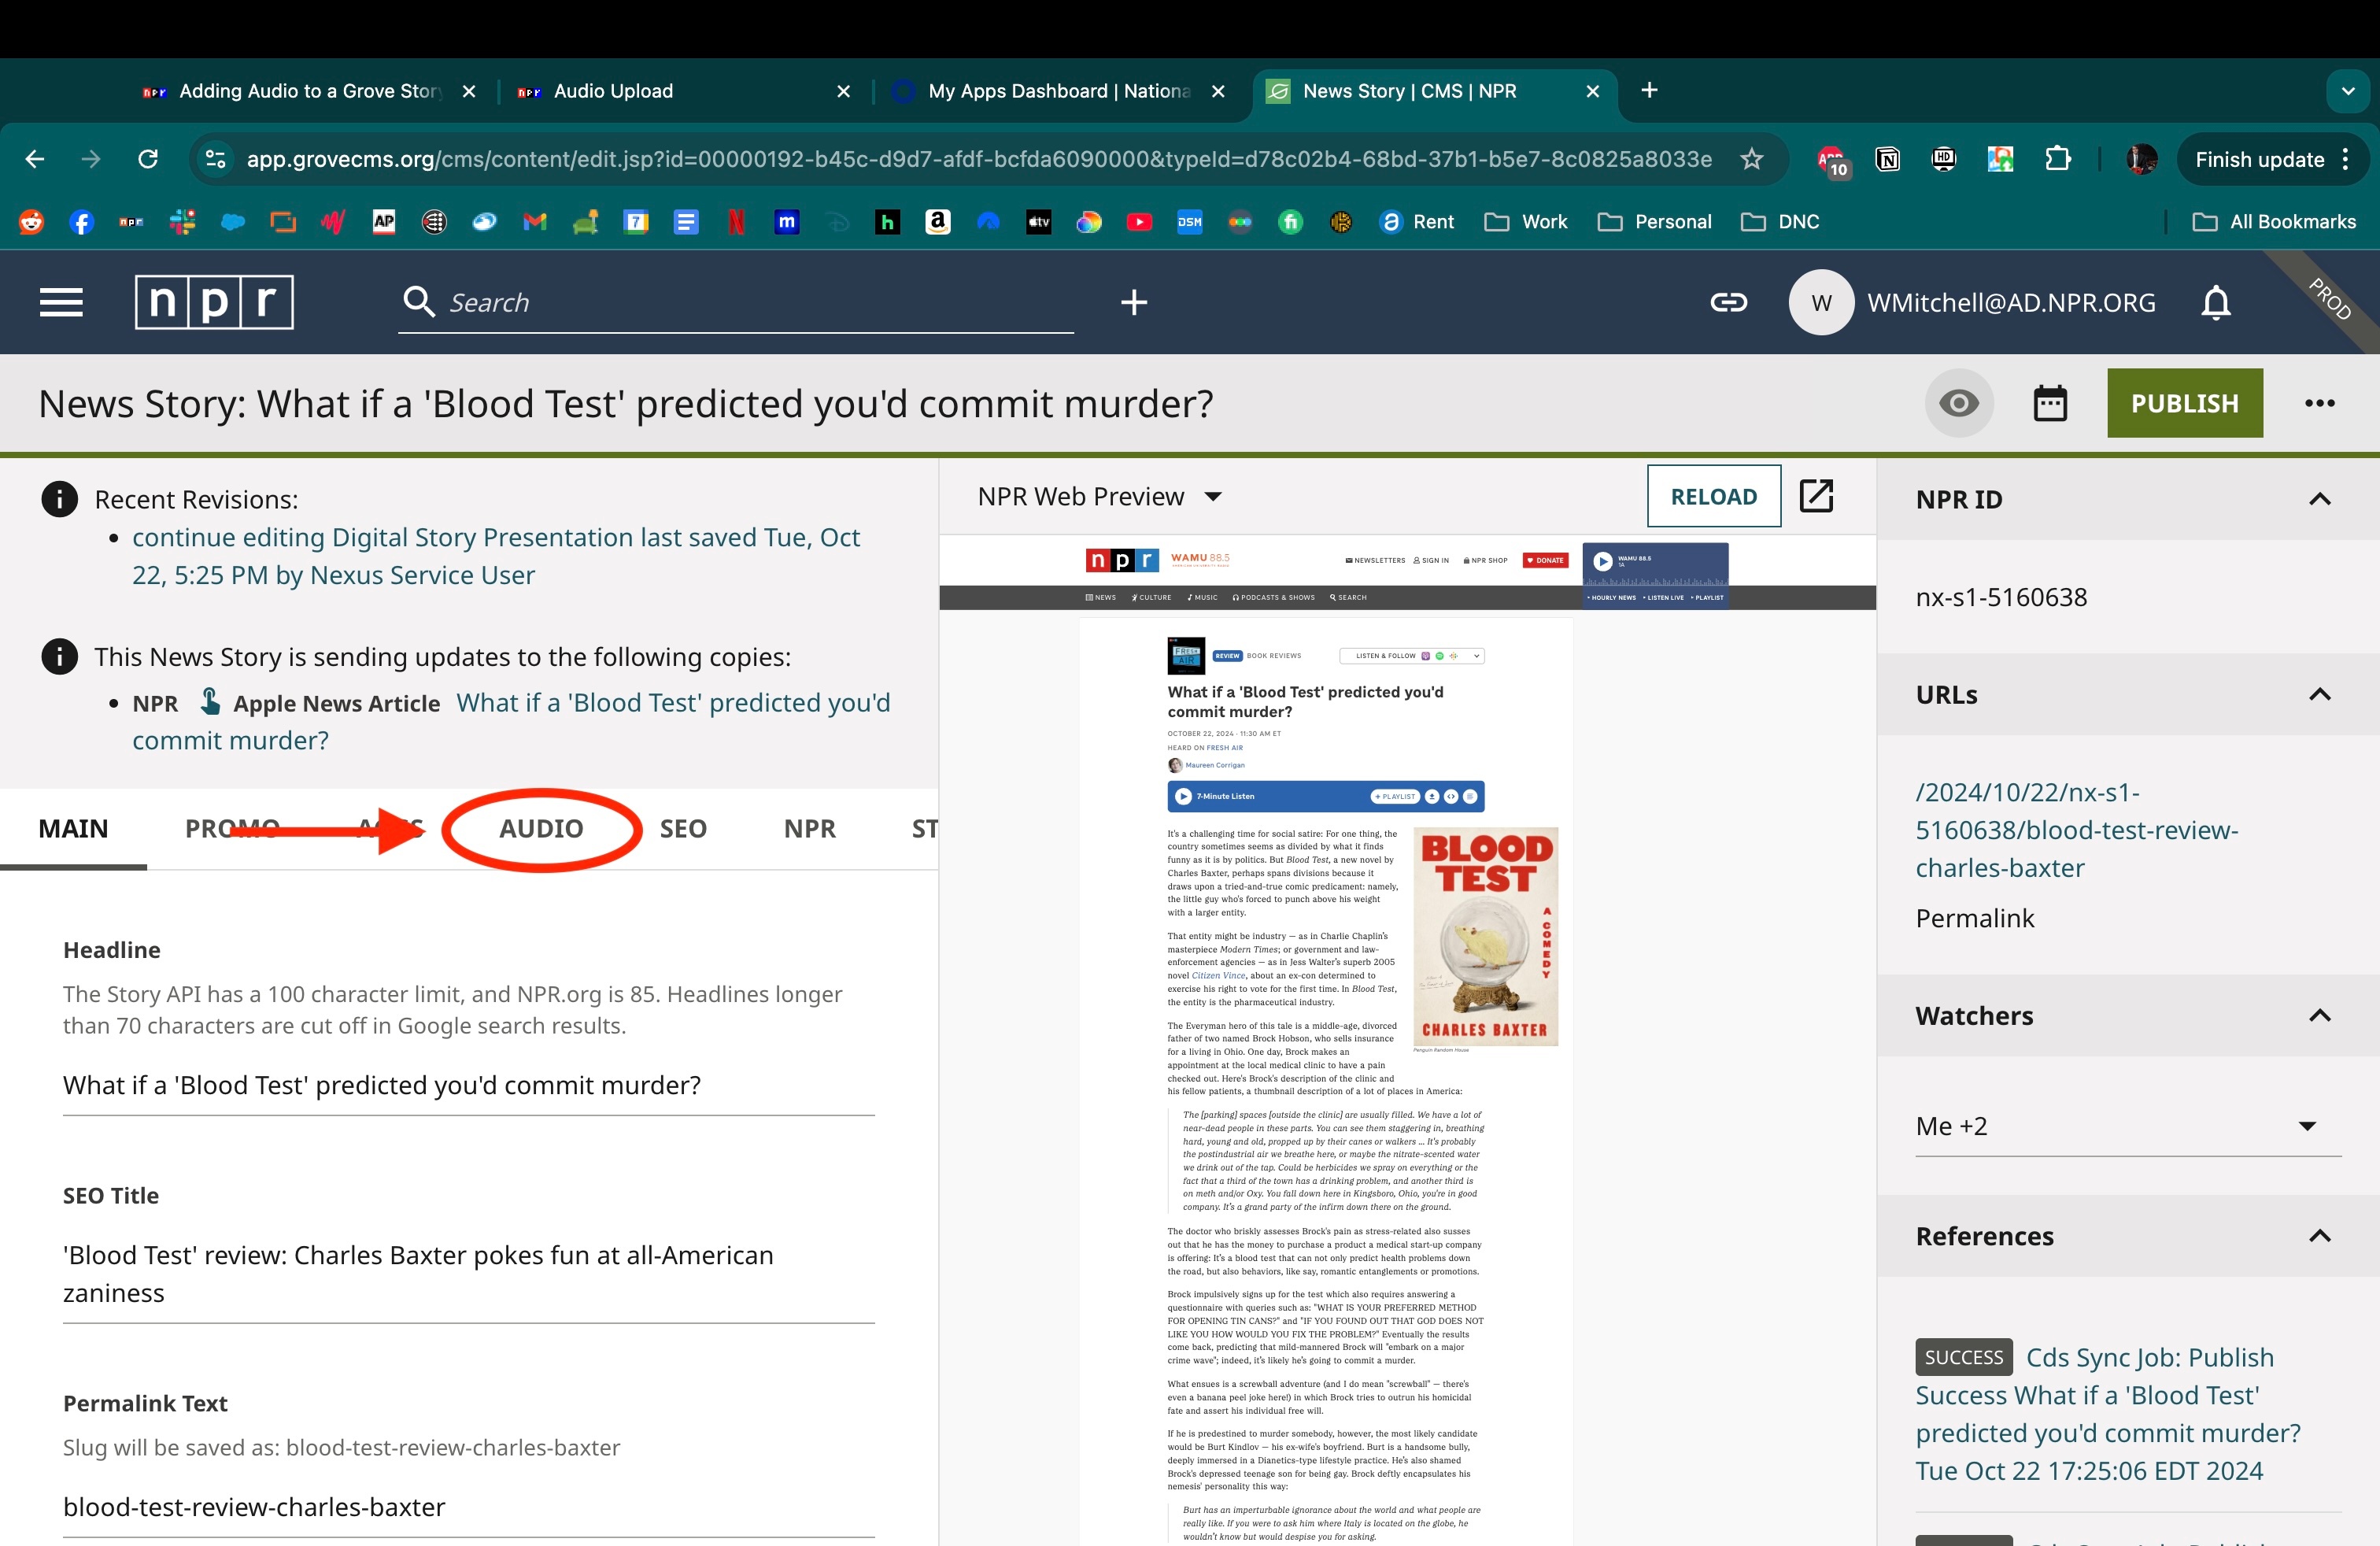Switch to the SEO tab
Viewport: 2380px width, 1546px height.
[683, 828]
